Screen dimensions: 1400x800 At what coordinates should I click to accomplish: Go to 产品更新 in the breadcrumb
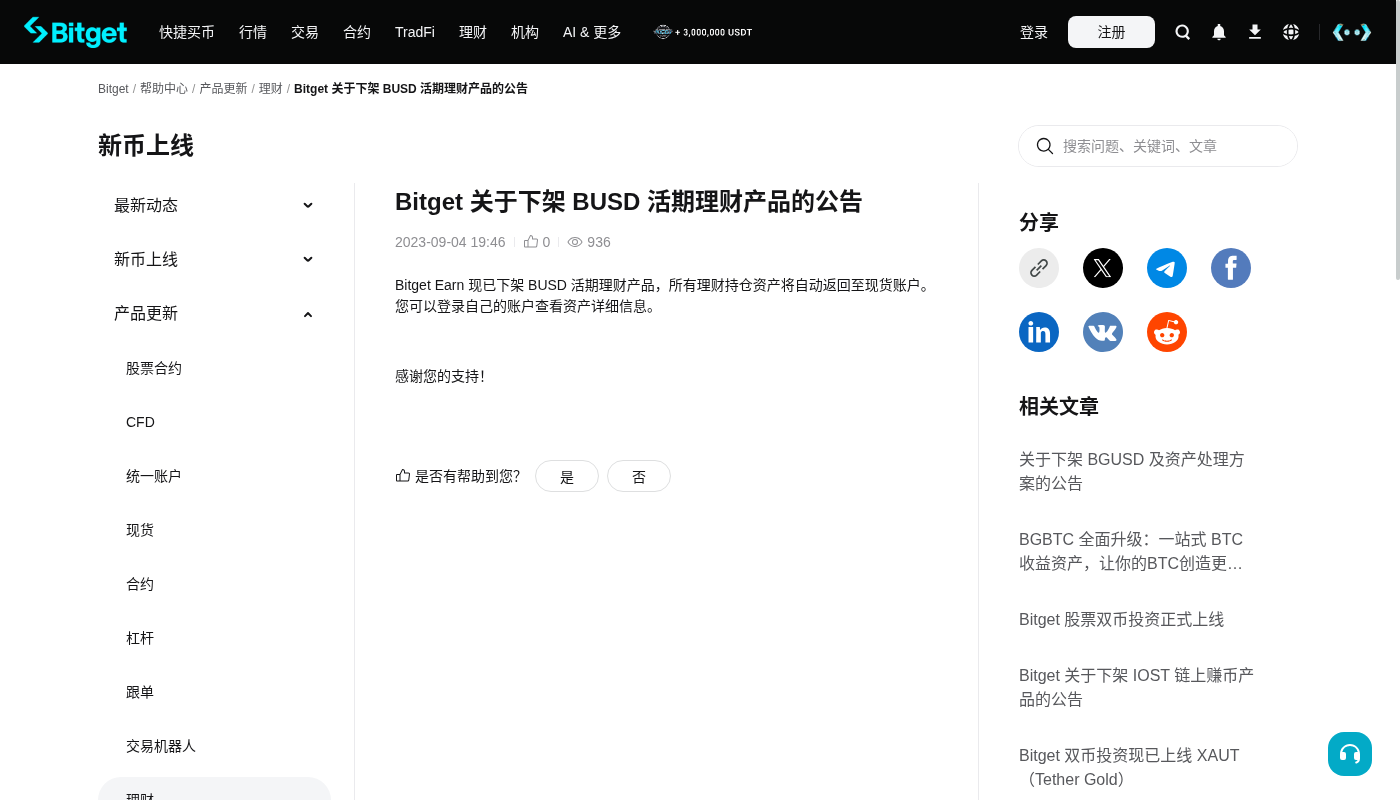[x=223, y=88]
